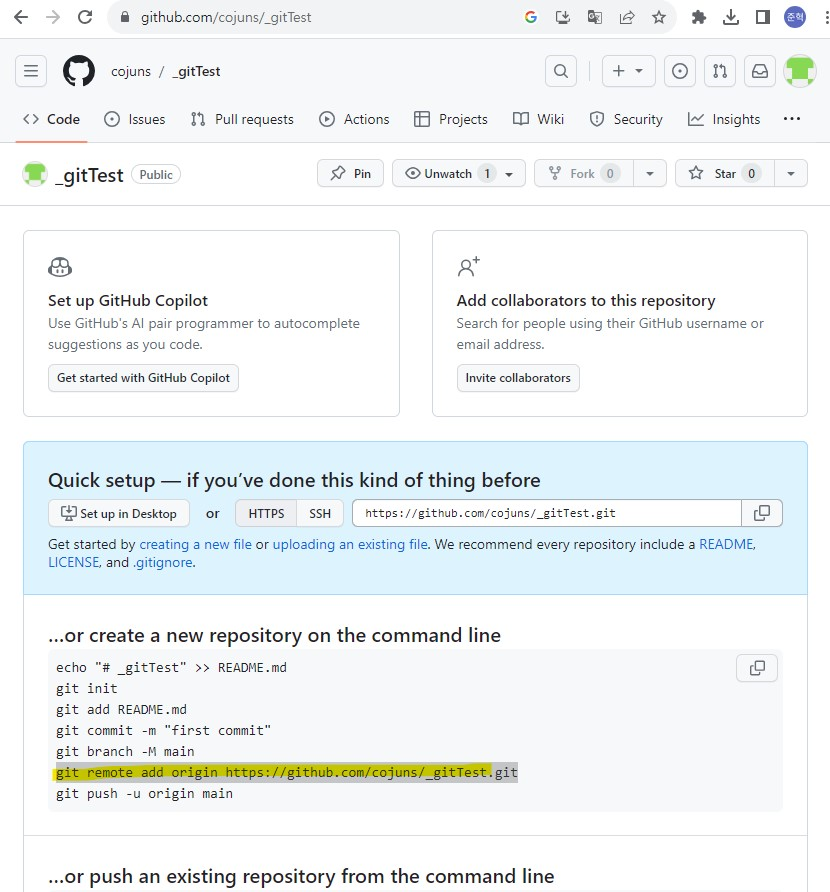Screen dimensions: 830x892
Task: Switch to the Projects tab
Action: [451, 119]
